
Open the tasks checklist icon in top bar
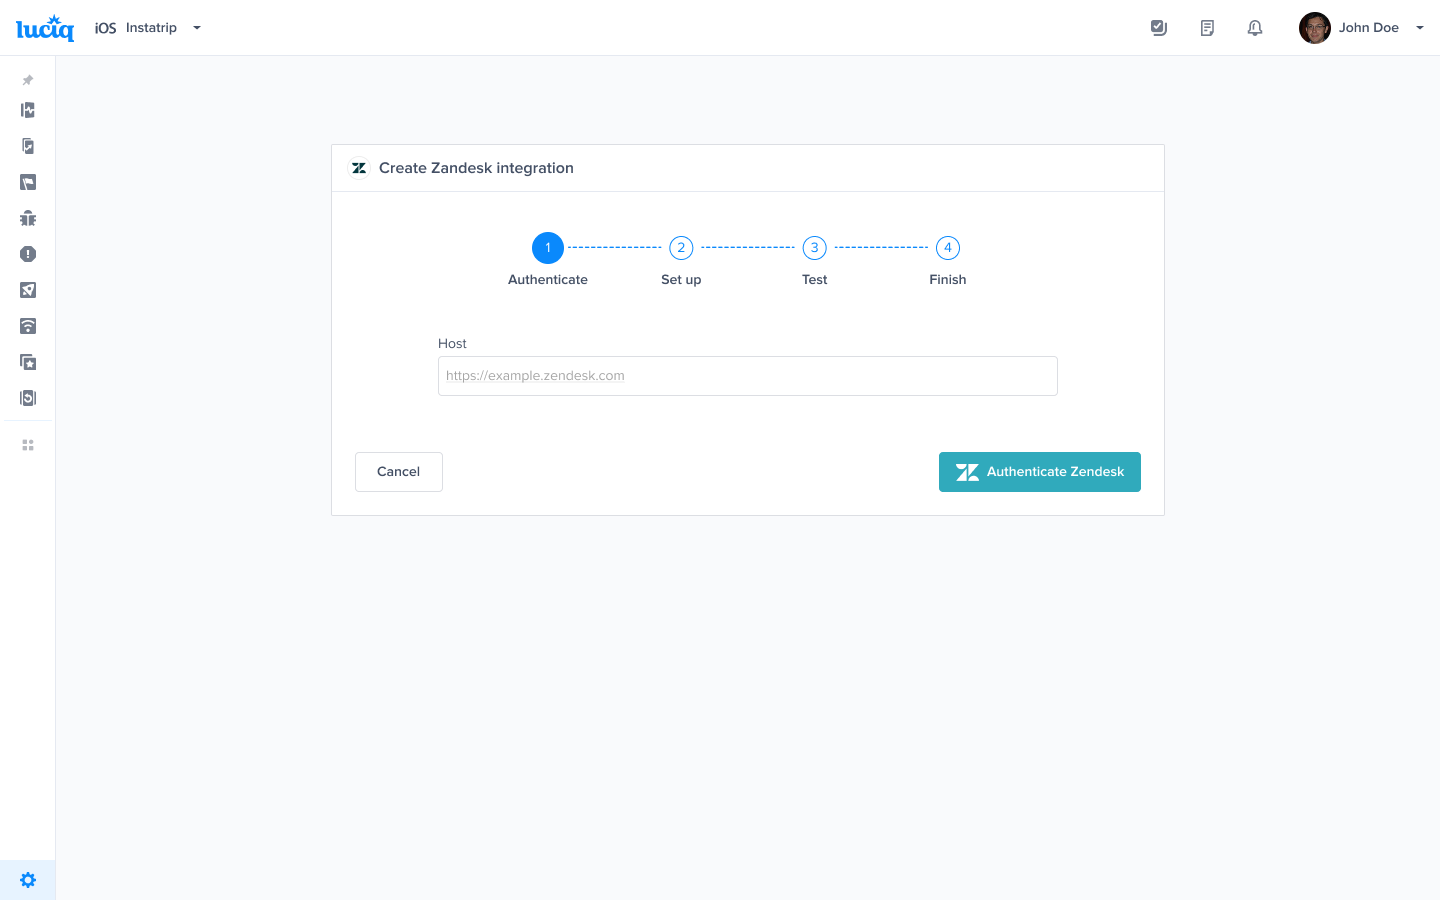click(1159, 27)
